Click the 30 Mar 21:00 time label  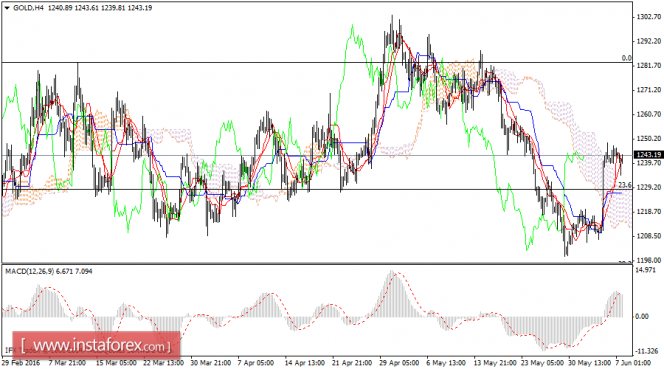[210, 363]
